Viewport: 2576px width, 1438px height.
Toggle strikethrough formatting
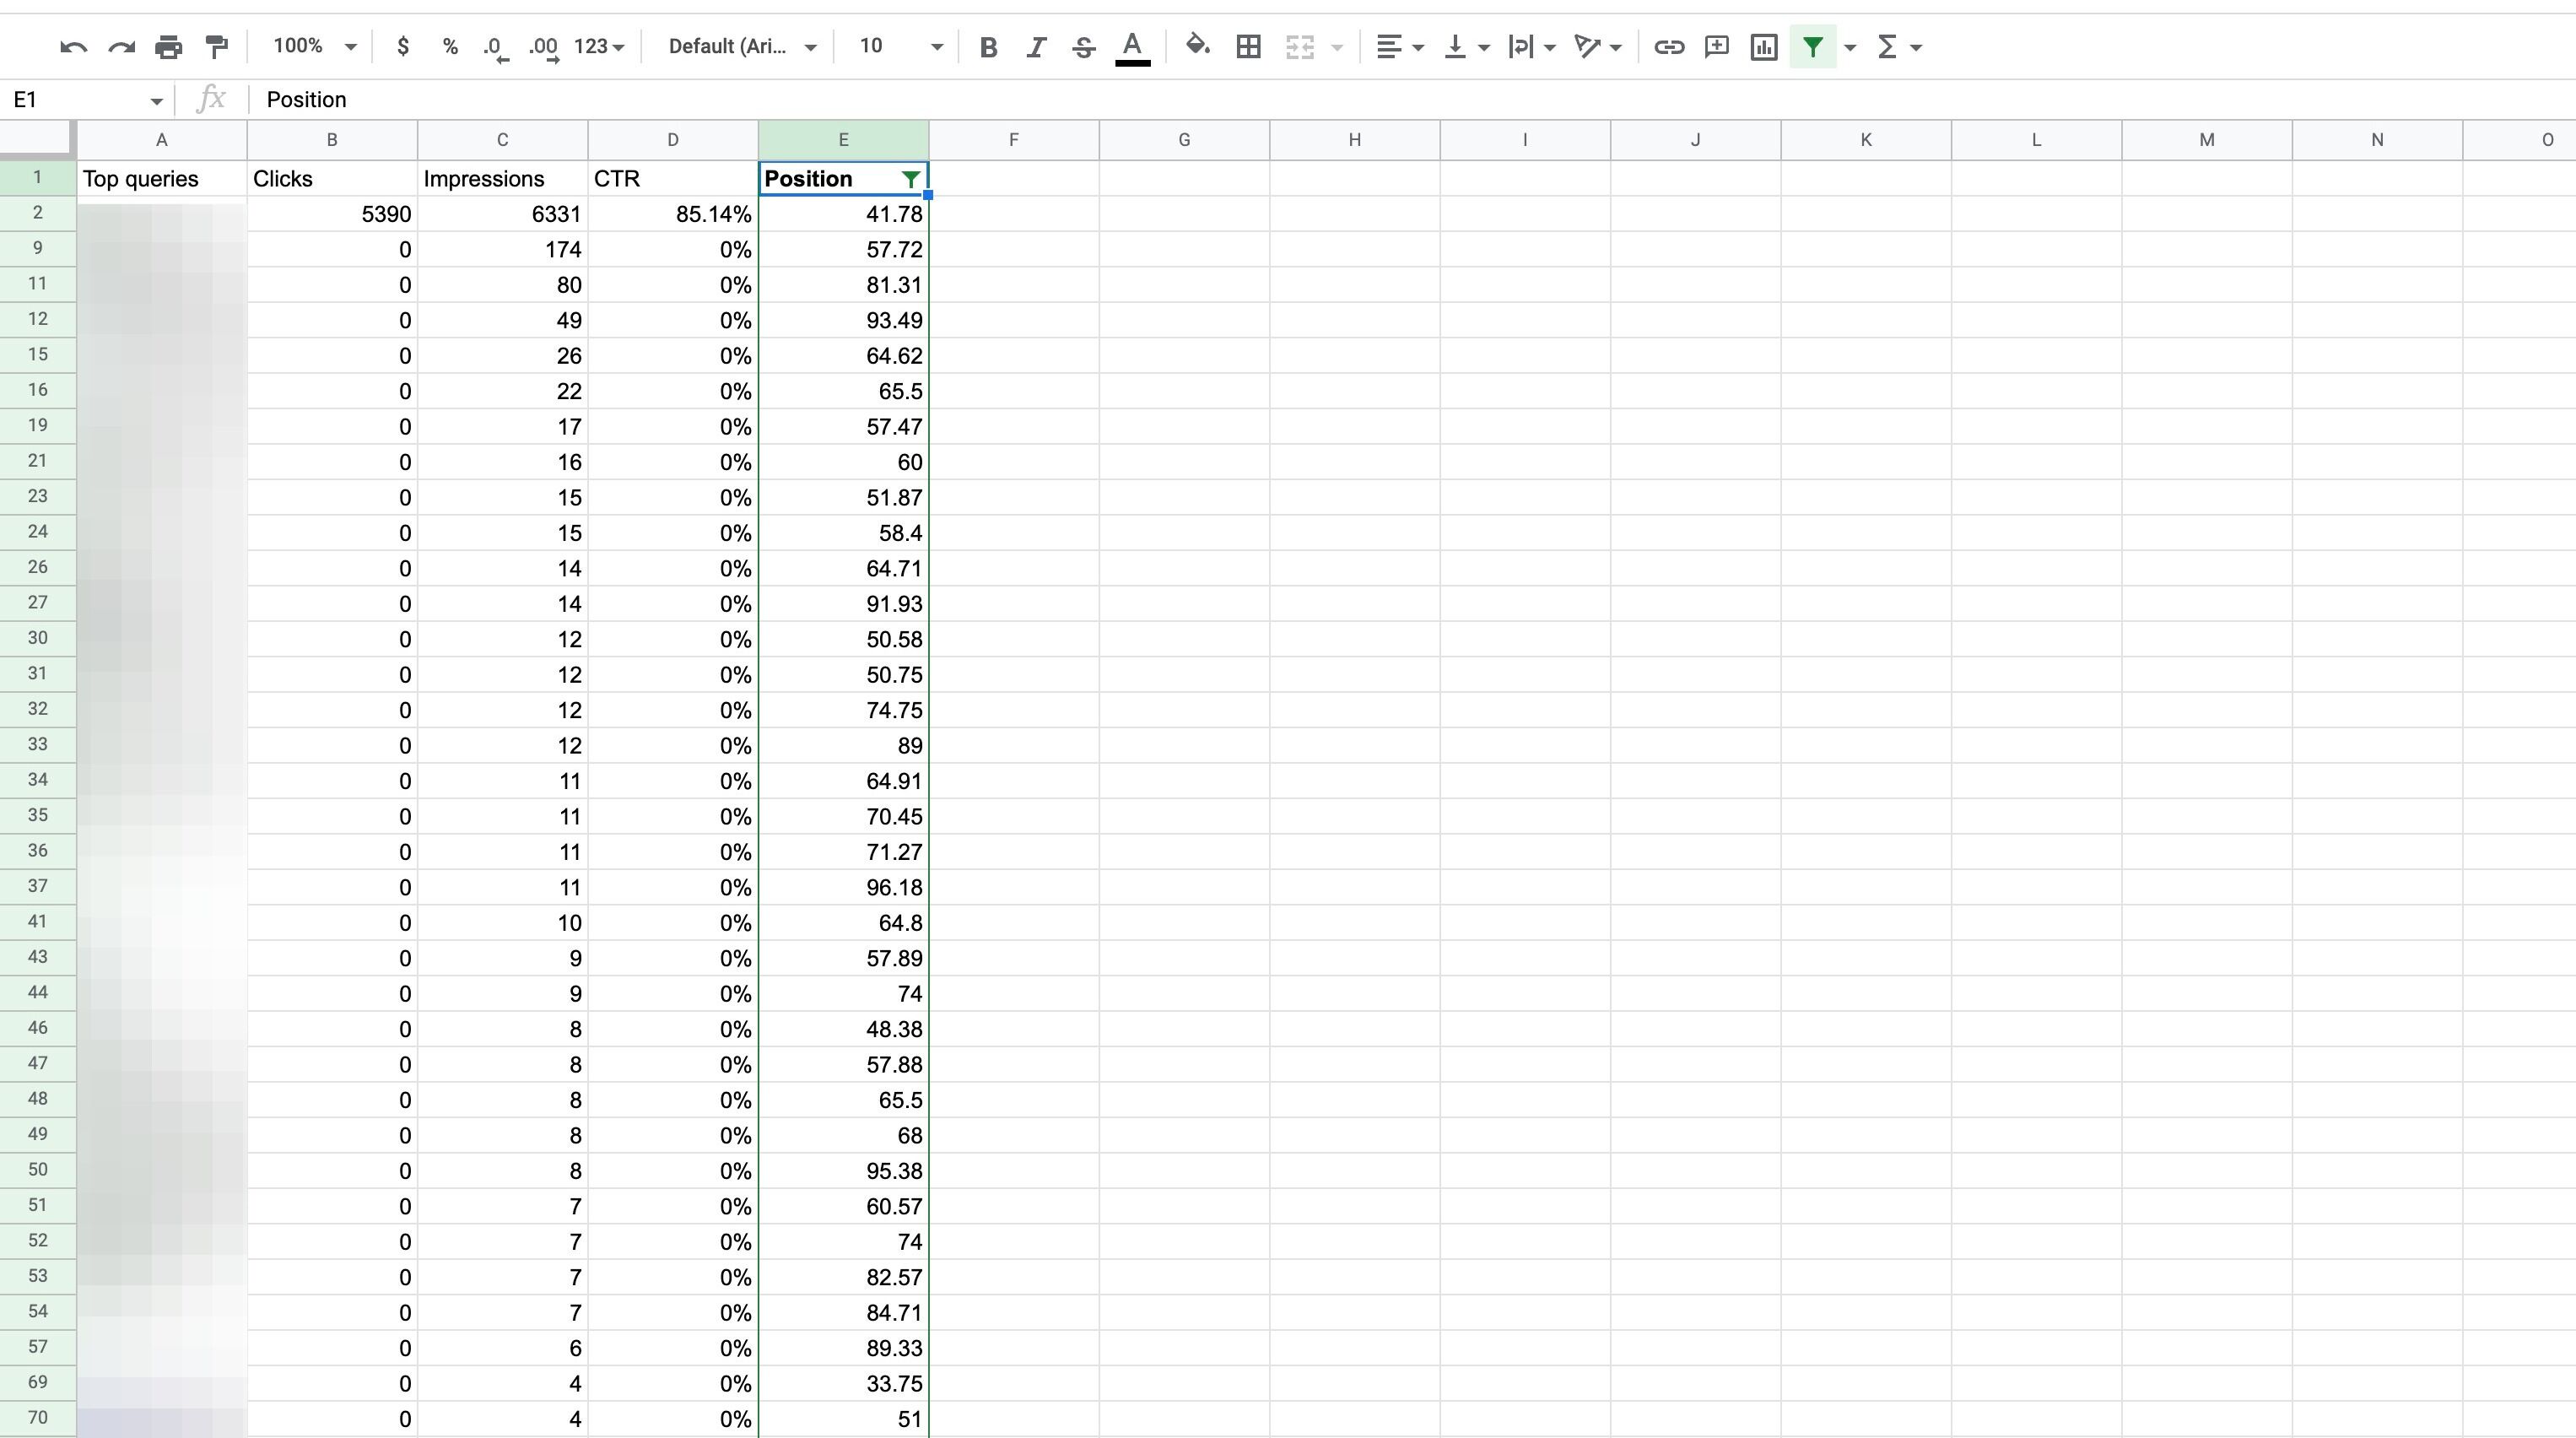tap(1083, 47)
